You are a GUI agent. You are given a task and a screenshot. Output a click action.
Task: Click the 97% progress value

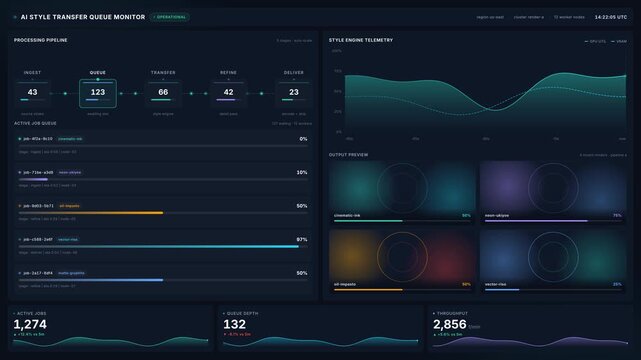[x=302, y=239]
